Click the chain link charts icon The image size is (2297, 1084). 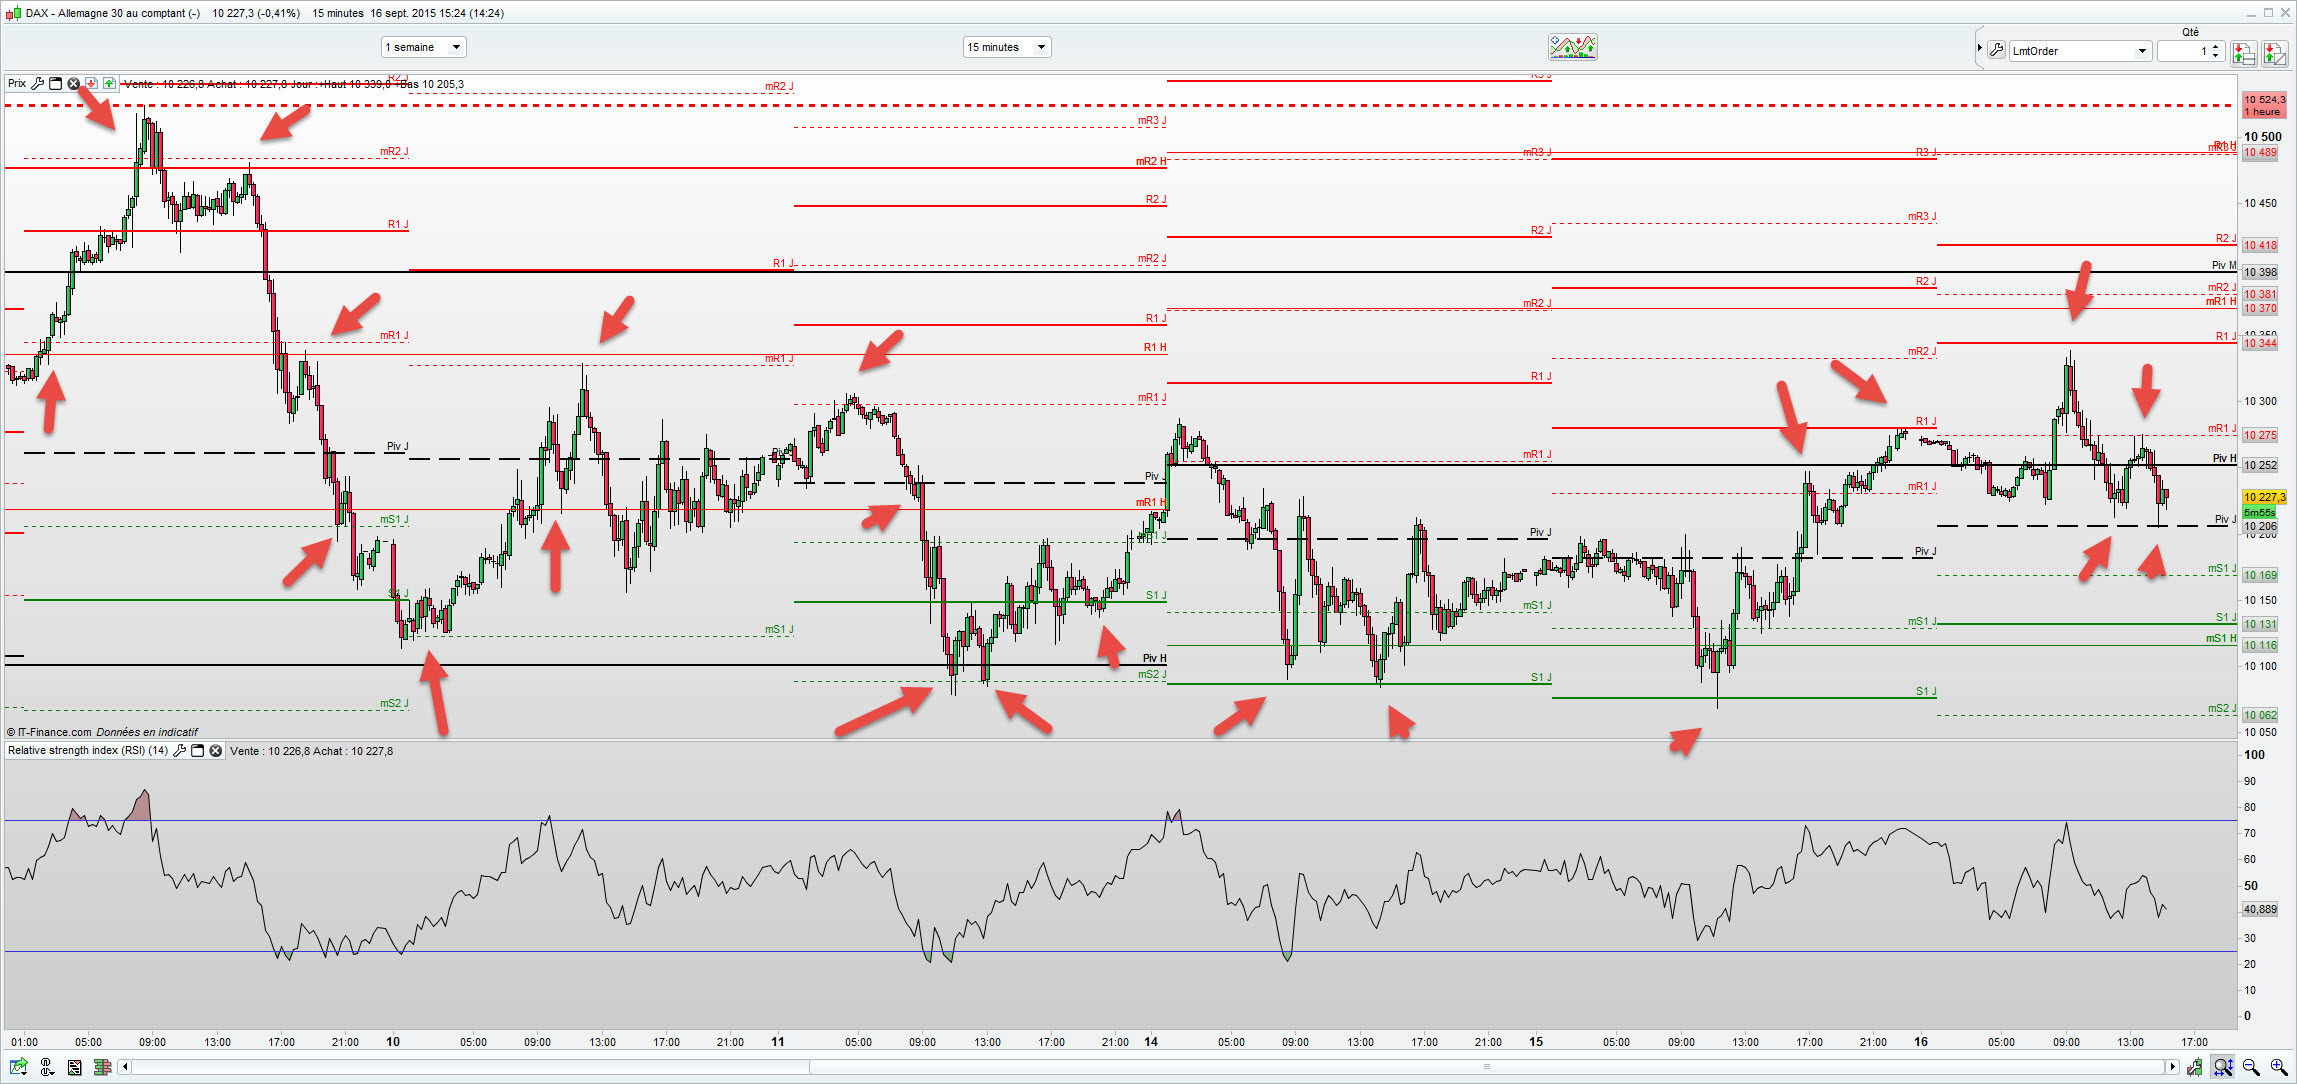click(x=47, y=1068)
